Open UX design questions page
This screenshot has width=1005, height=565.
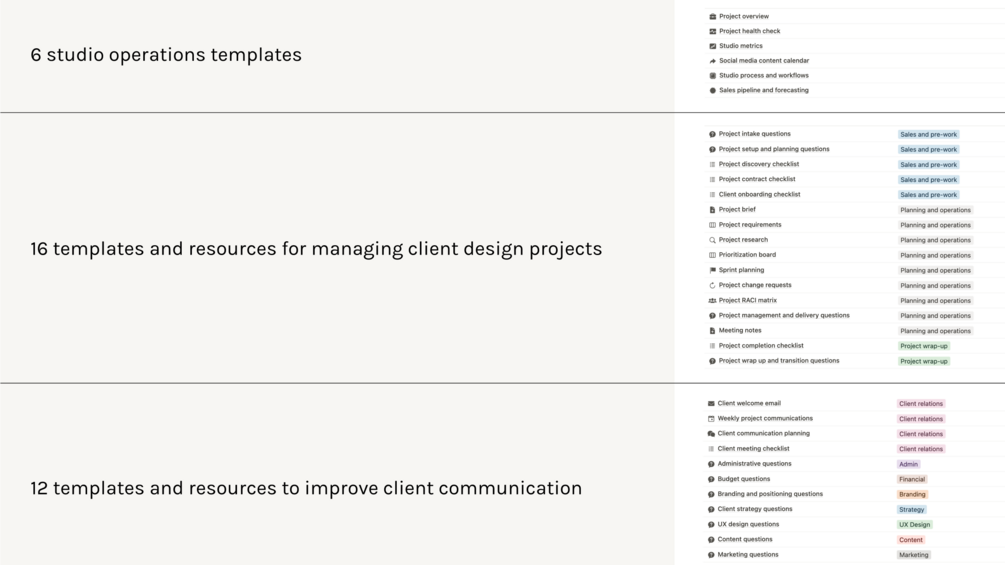[748, 524]
